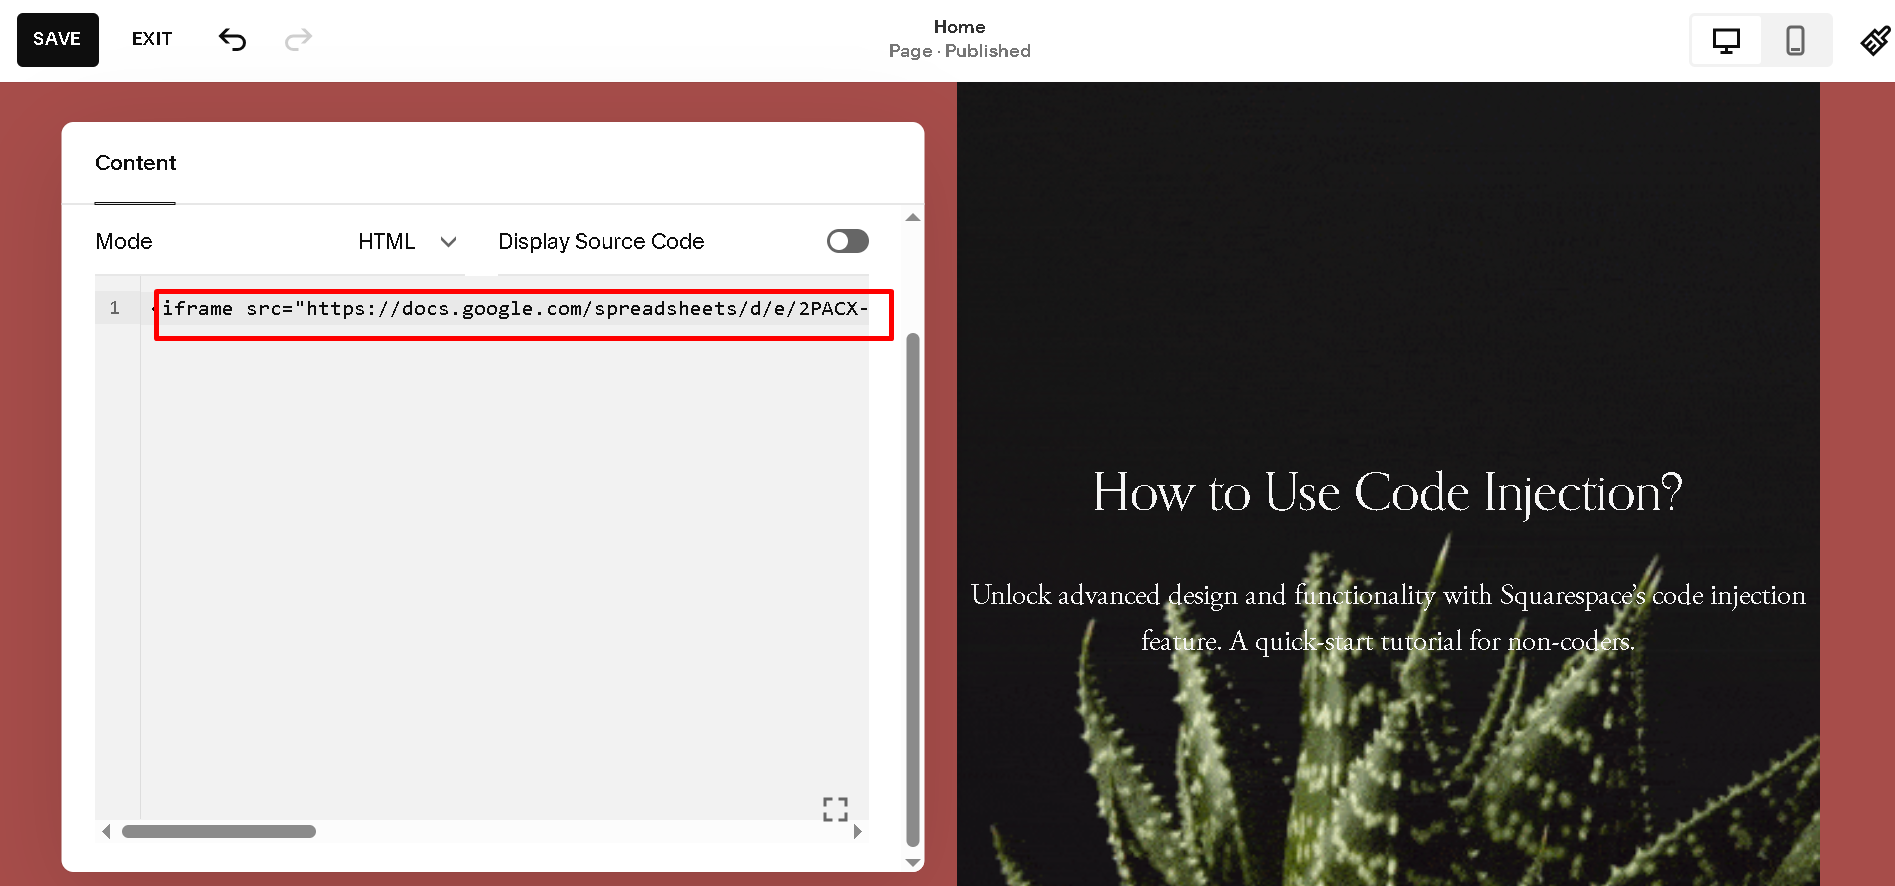1895x886 pixels.
Task: Click the code editor horizontal scrollbar thumb
Action: (x=219, y=832)
